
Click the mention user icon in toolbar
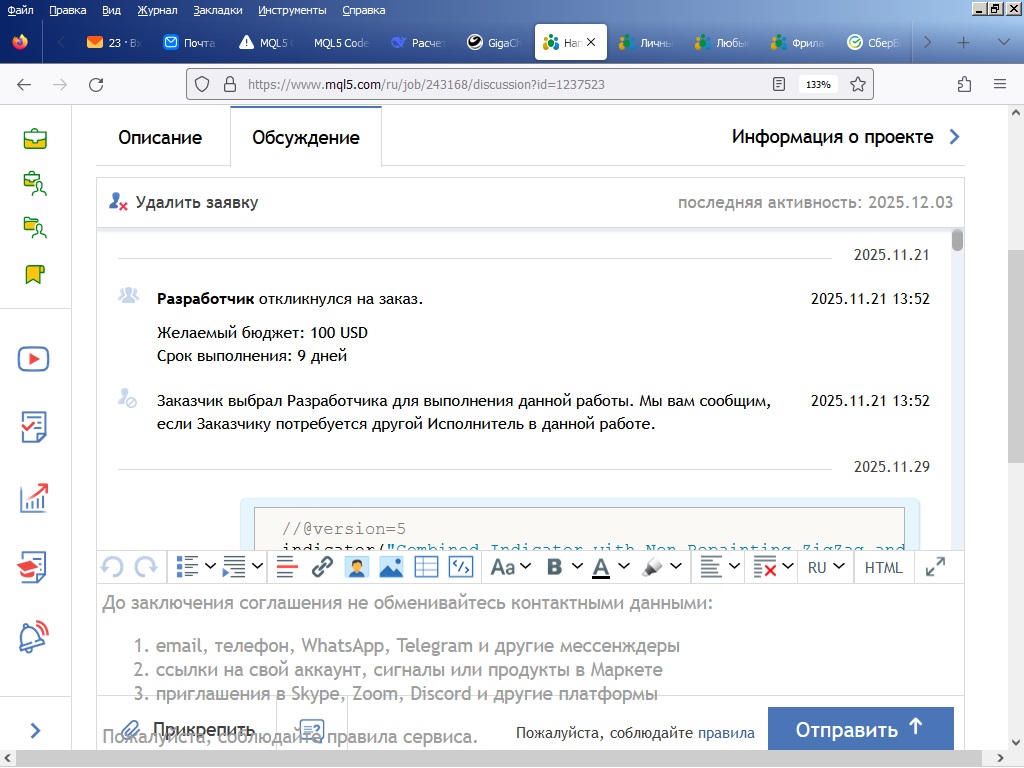pos(356,567)
